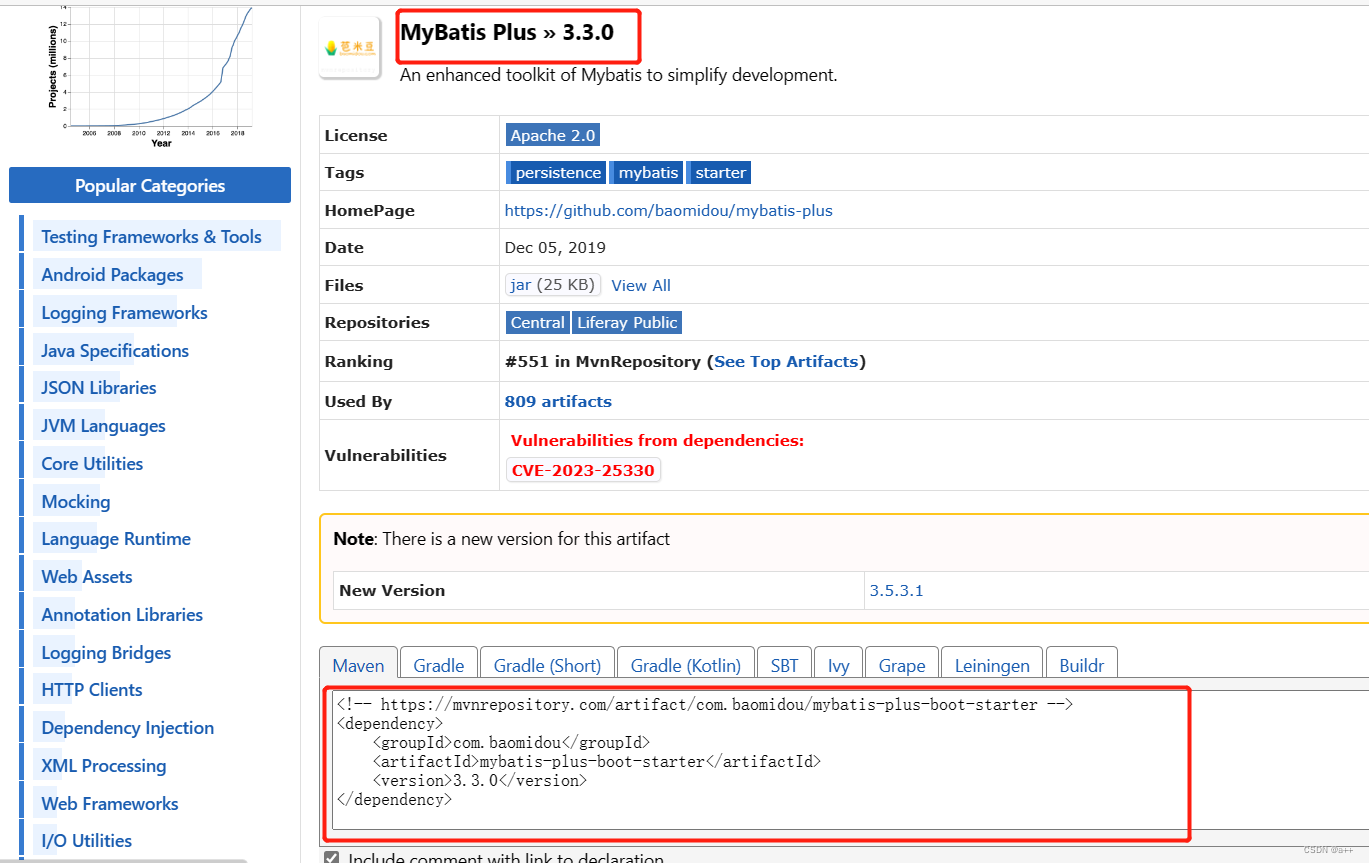The width and height of the screenshot is (1369, 863).
Task: Click the persistence tag badge
Action: pos(556,172)
